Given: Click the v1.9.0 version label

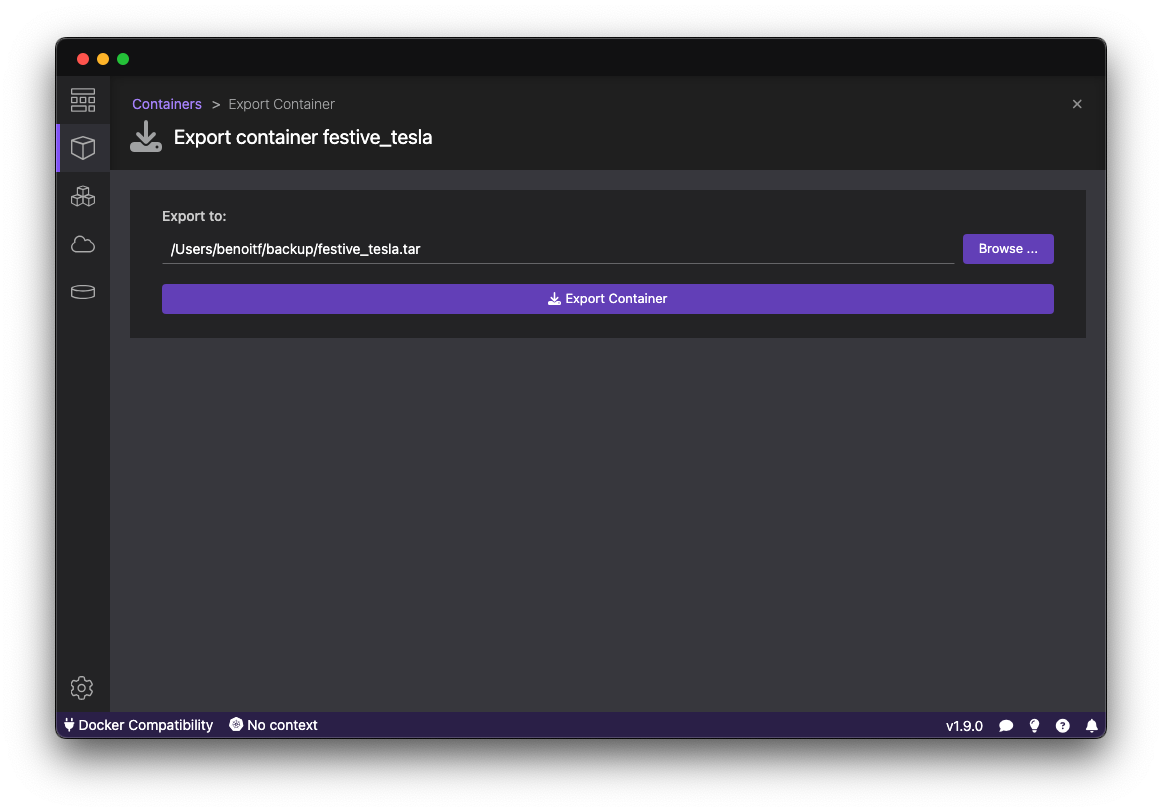Looking at the screenshot, I should coord(964,725).
